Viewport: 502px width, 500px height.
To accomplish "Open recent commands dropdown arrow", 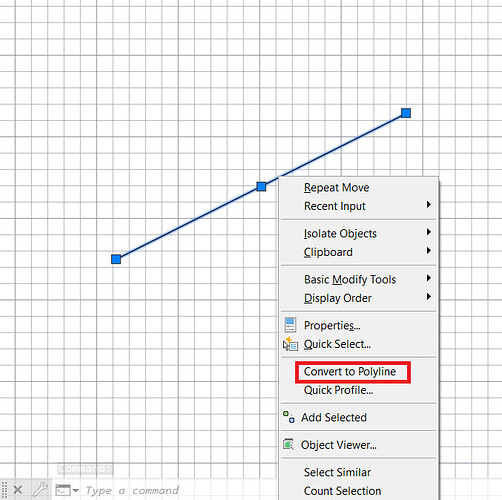I will [76, 490].
